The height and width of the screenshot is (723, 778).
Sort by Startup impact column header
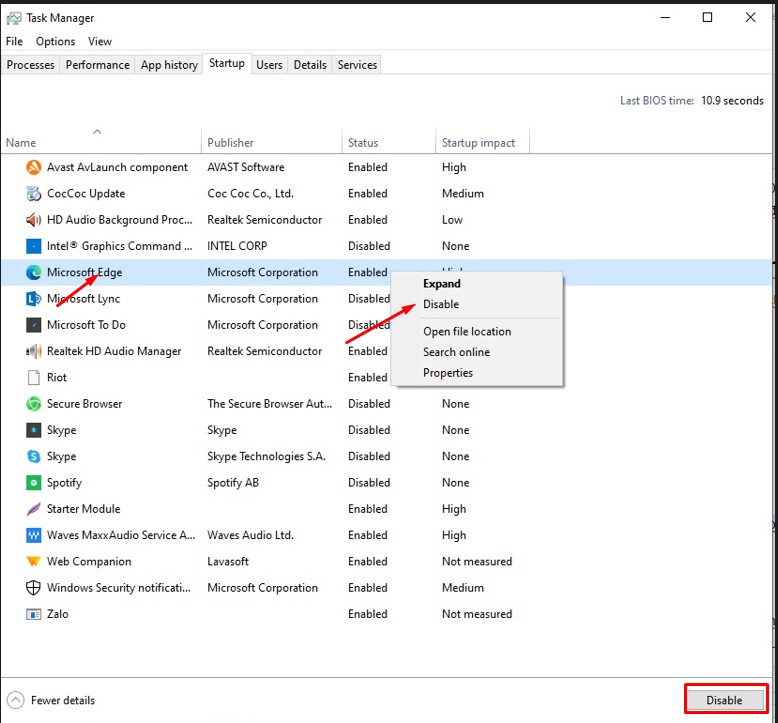click(478, 143)
